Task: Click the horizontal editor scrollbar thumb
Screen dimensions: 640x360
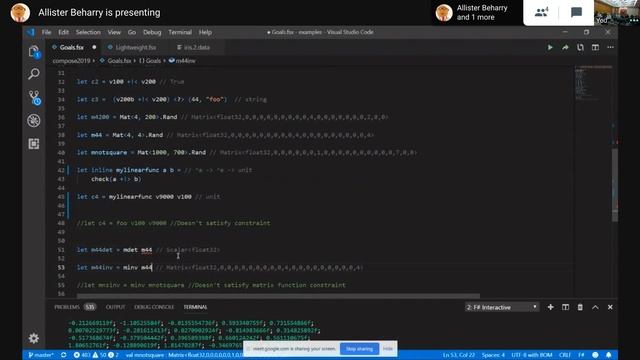Action: (278, 296)
